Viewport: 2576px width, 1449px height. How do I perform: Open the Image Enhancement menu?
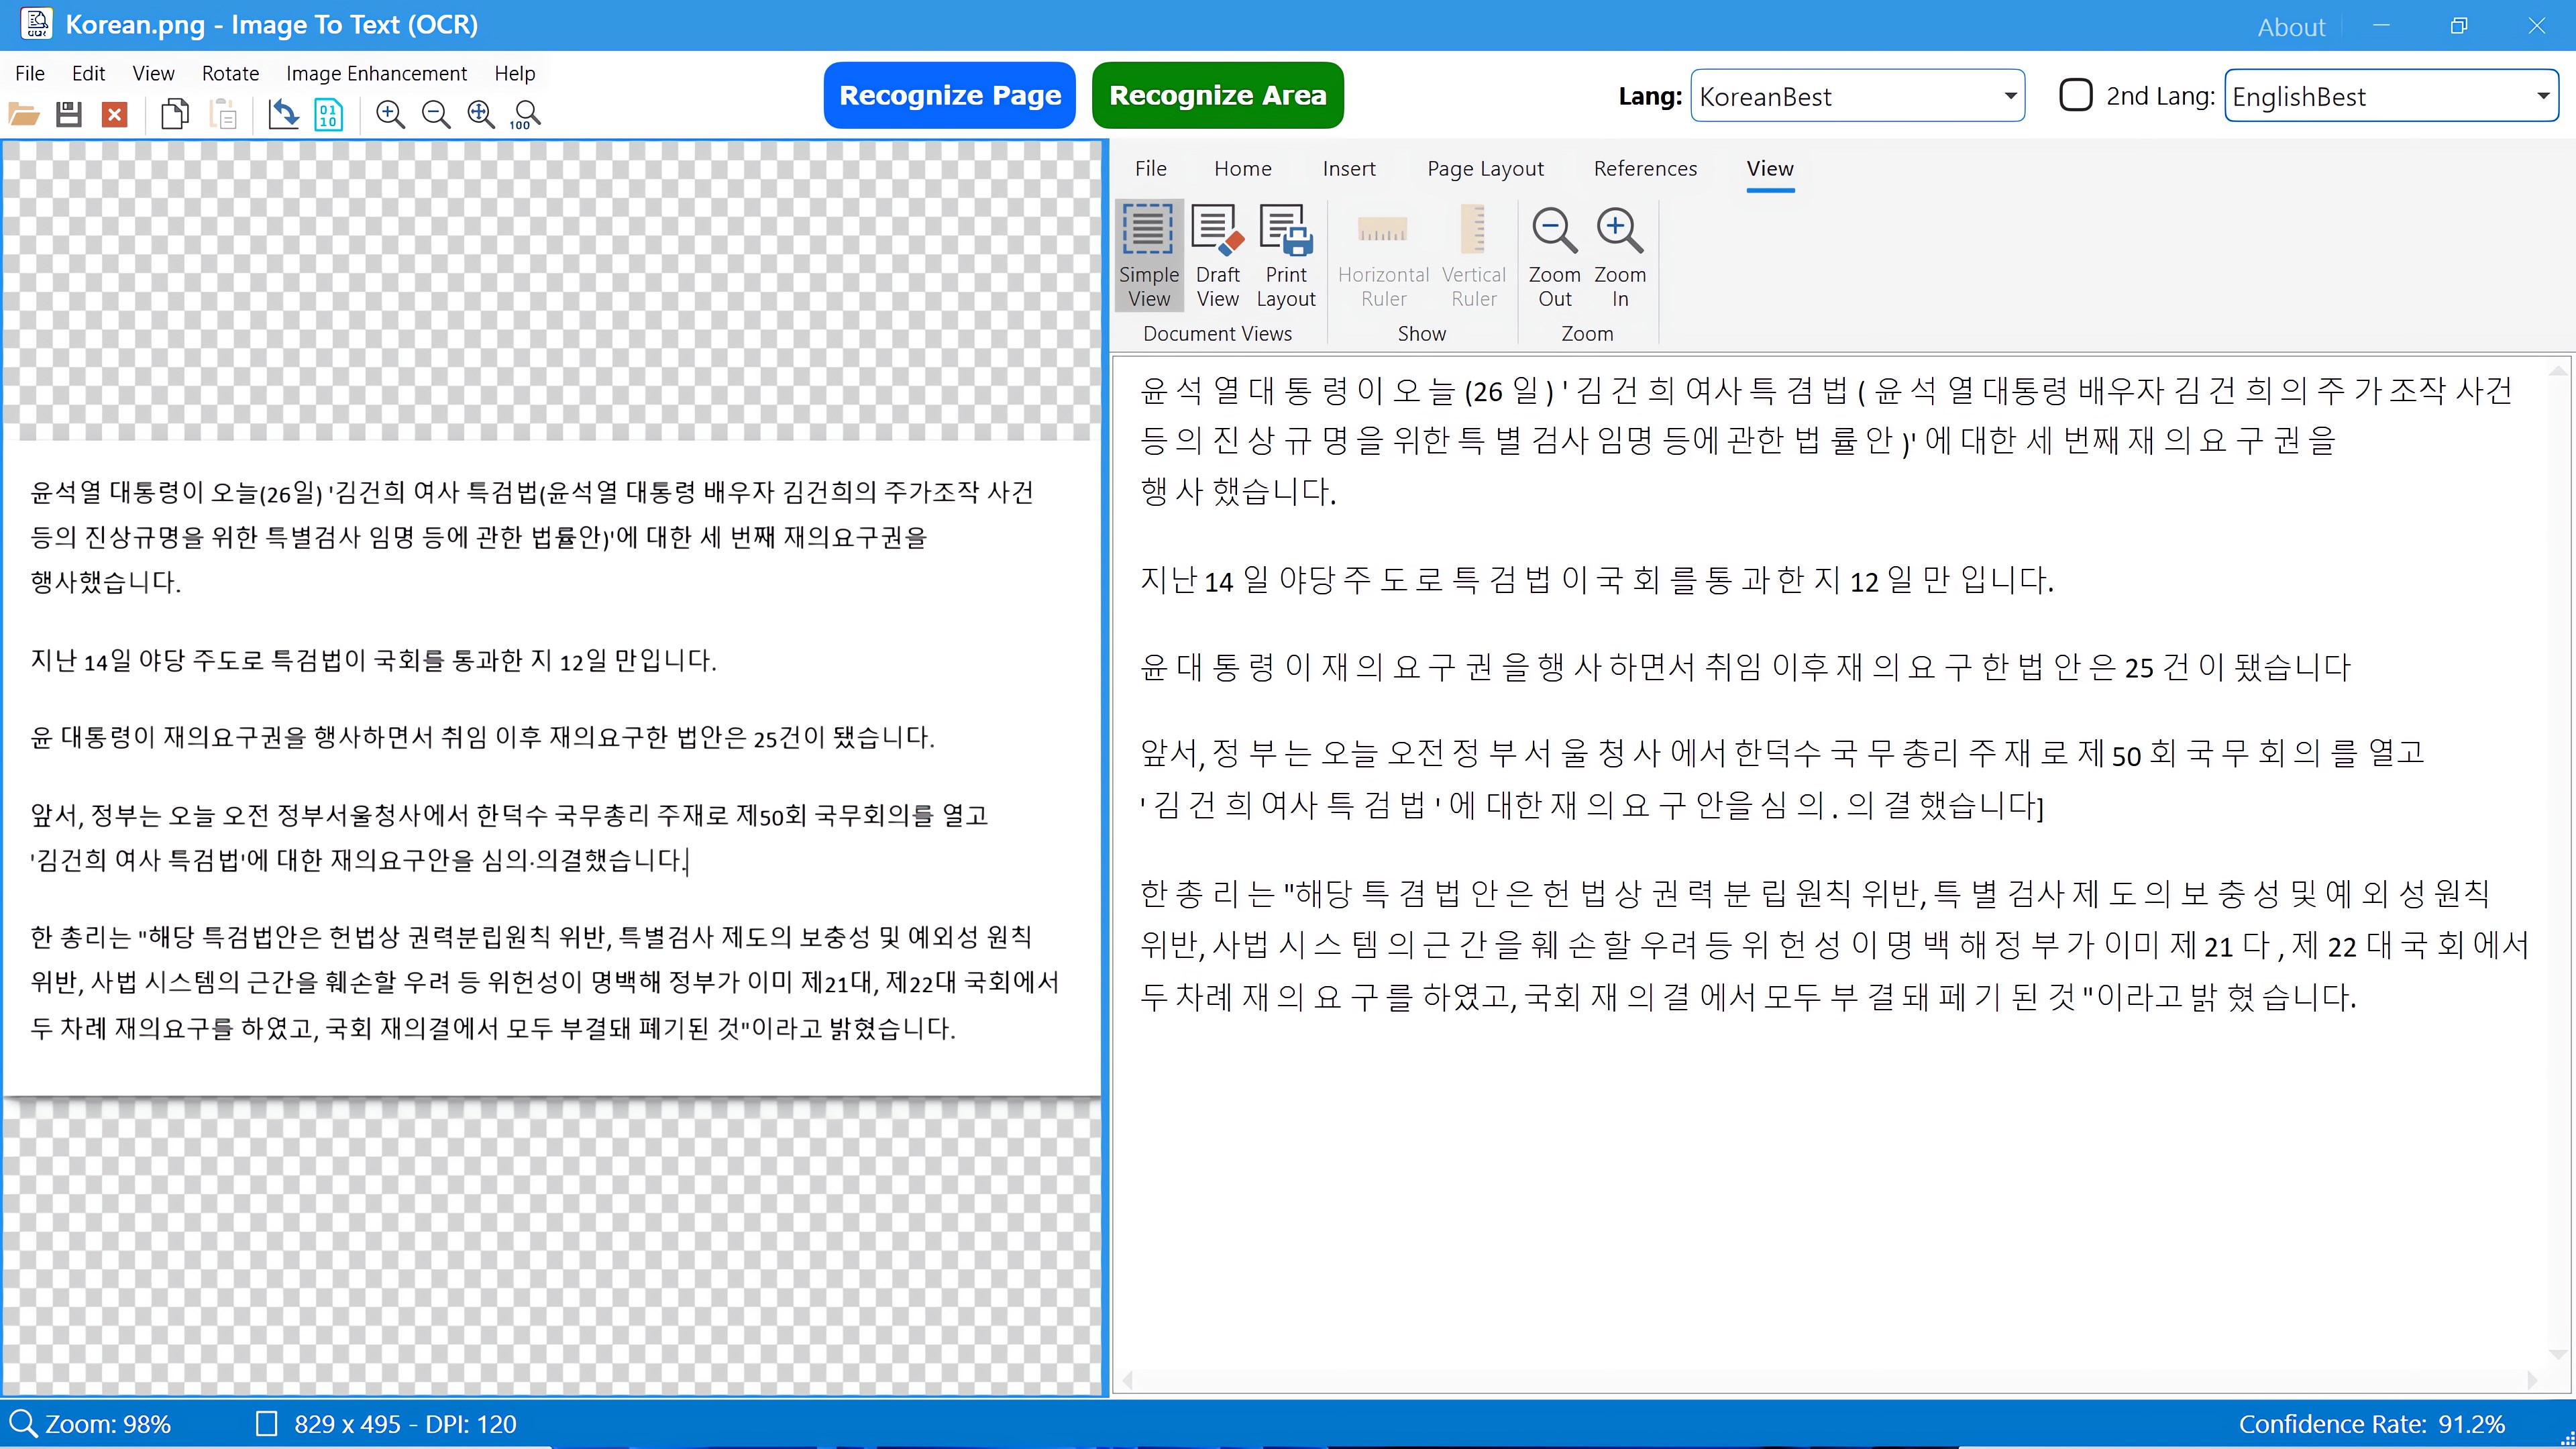tap(376, 73)
